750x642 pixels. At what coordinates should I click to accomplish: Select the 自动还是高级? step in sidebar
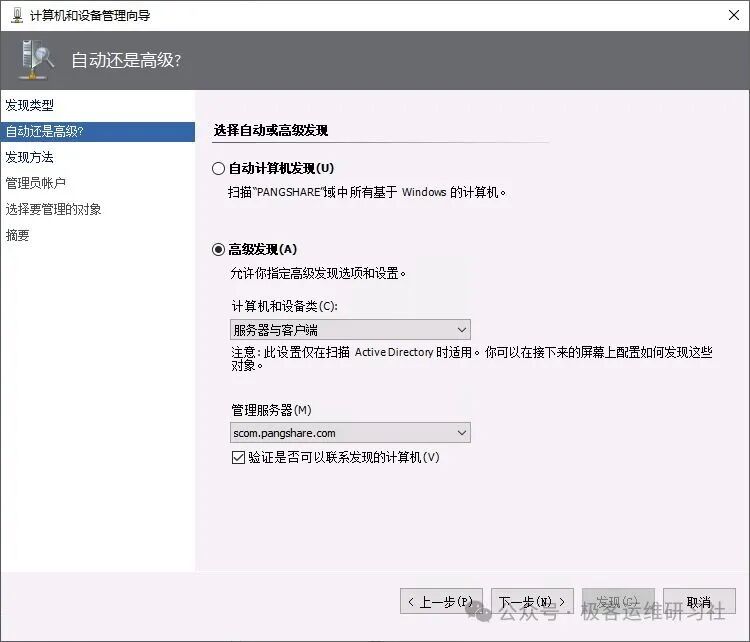(x=98, y=132)
